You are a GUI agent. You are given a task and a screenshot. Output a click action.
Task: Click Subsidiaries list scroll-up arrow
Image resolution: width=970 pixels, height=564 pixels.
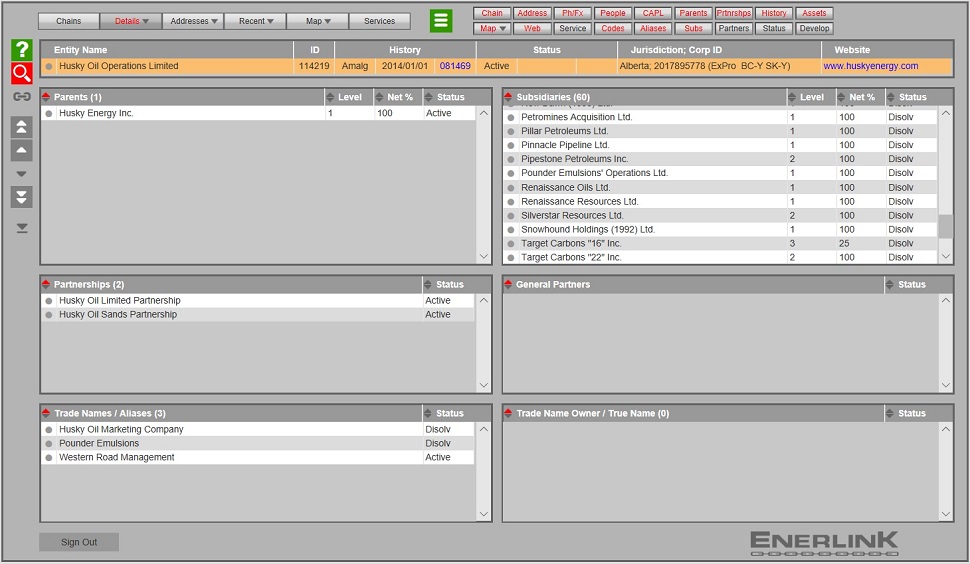tap(945, 113)
